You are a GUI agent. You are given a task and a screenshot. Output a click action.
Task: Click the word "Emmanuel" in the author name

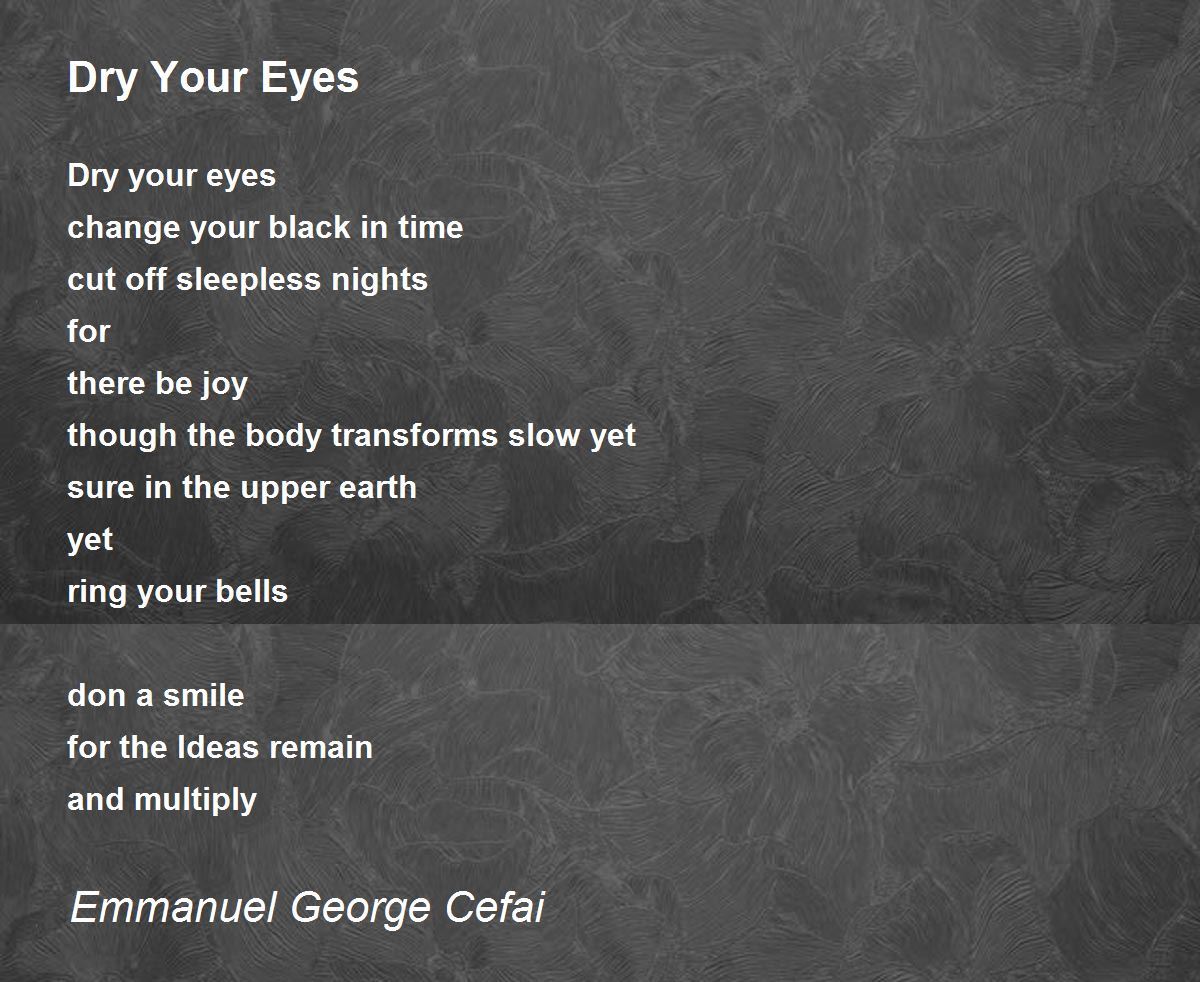174,908
